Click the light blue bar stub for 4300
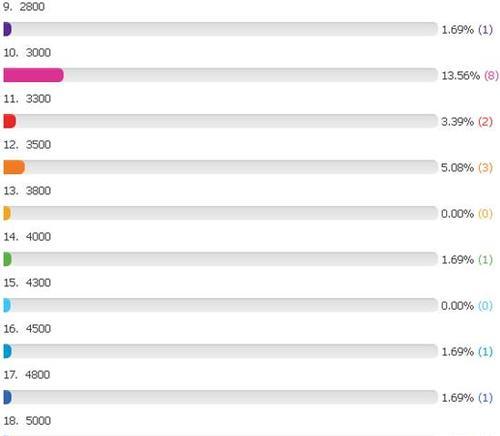Screen dimensions: 500x436 point(7,305)
